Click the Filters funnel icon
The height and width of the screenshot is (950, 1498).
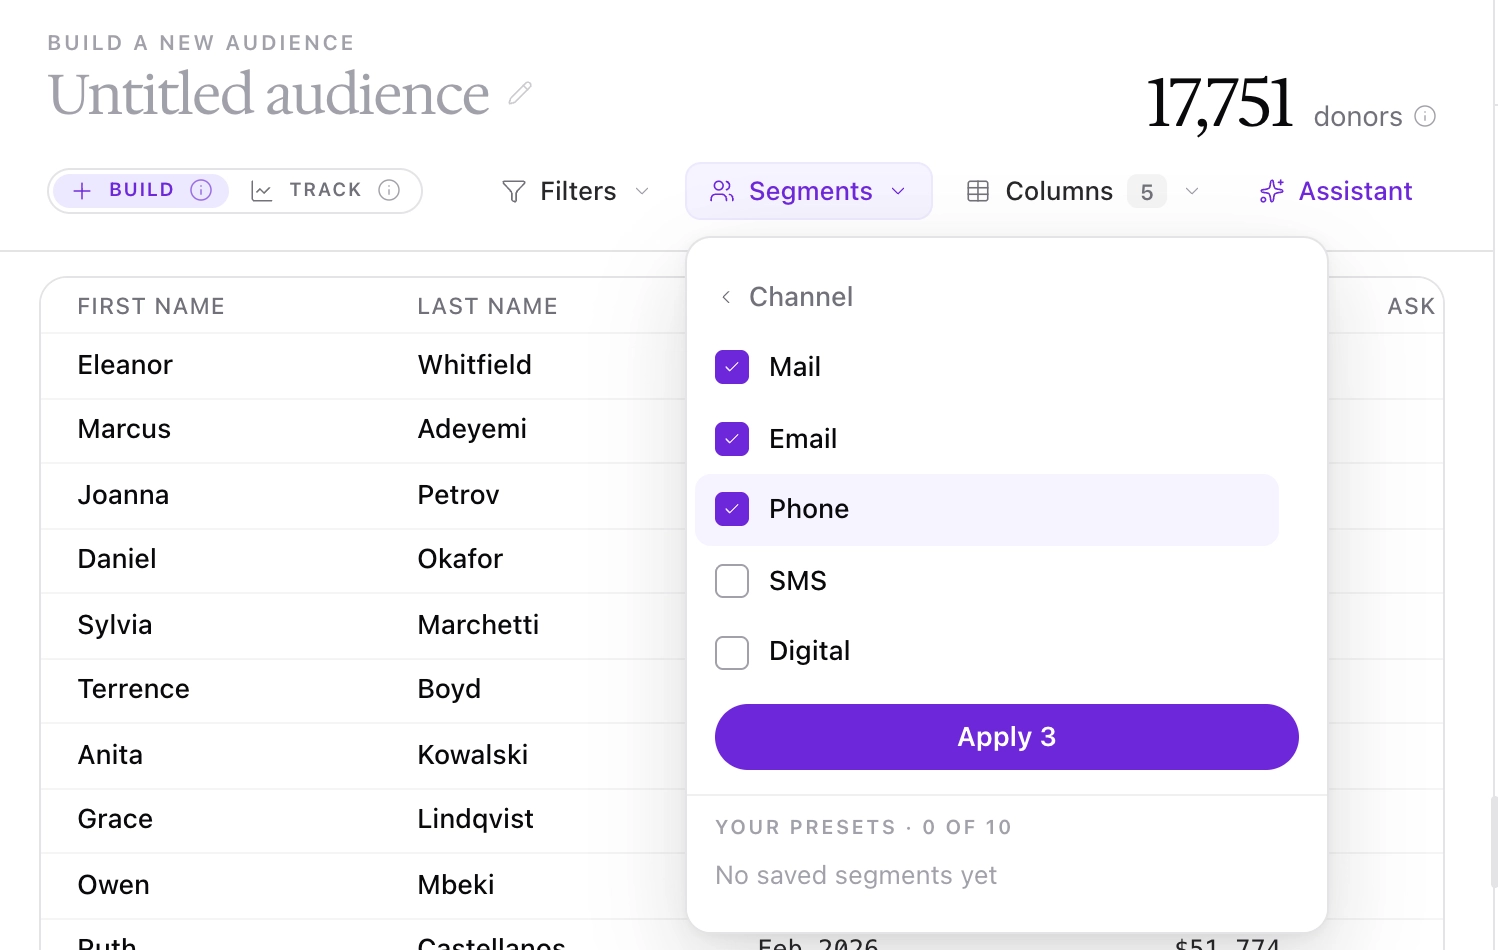pos(513,191)
